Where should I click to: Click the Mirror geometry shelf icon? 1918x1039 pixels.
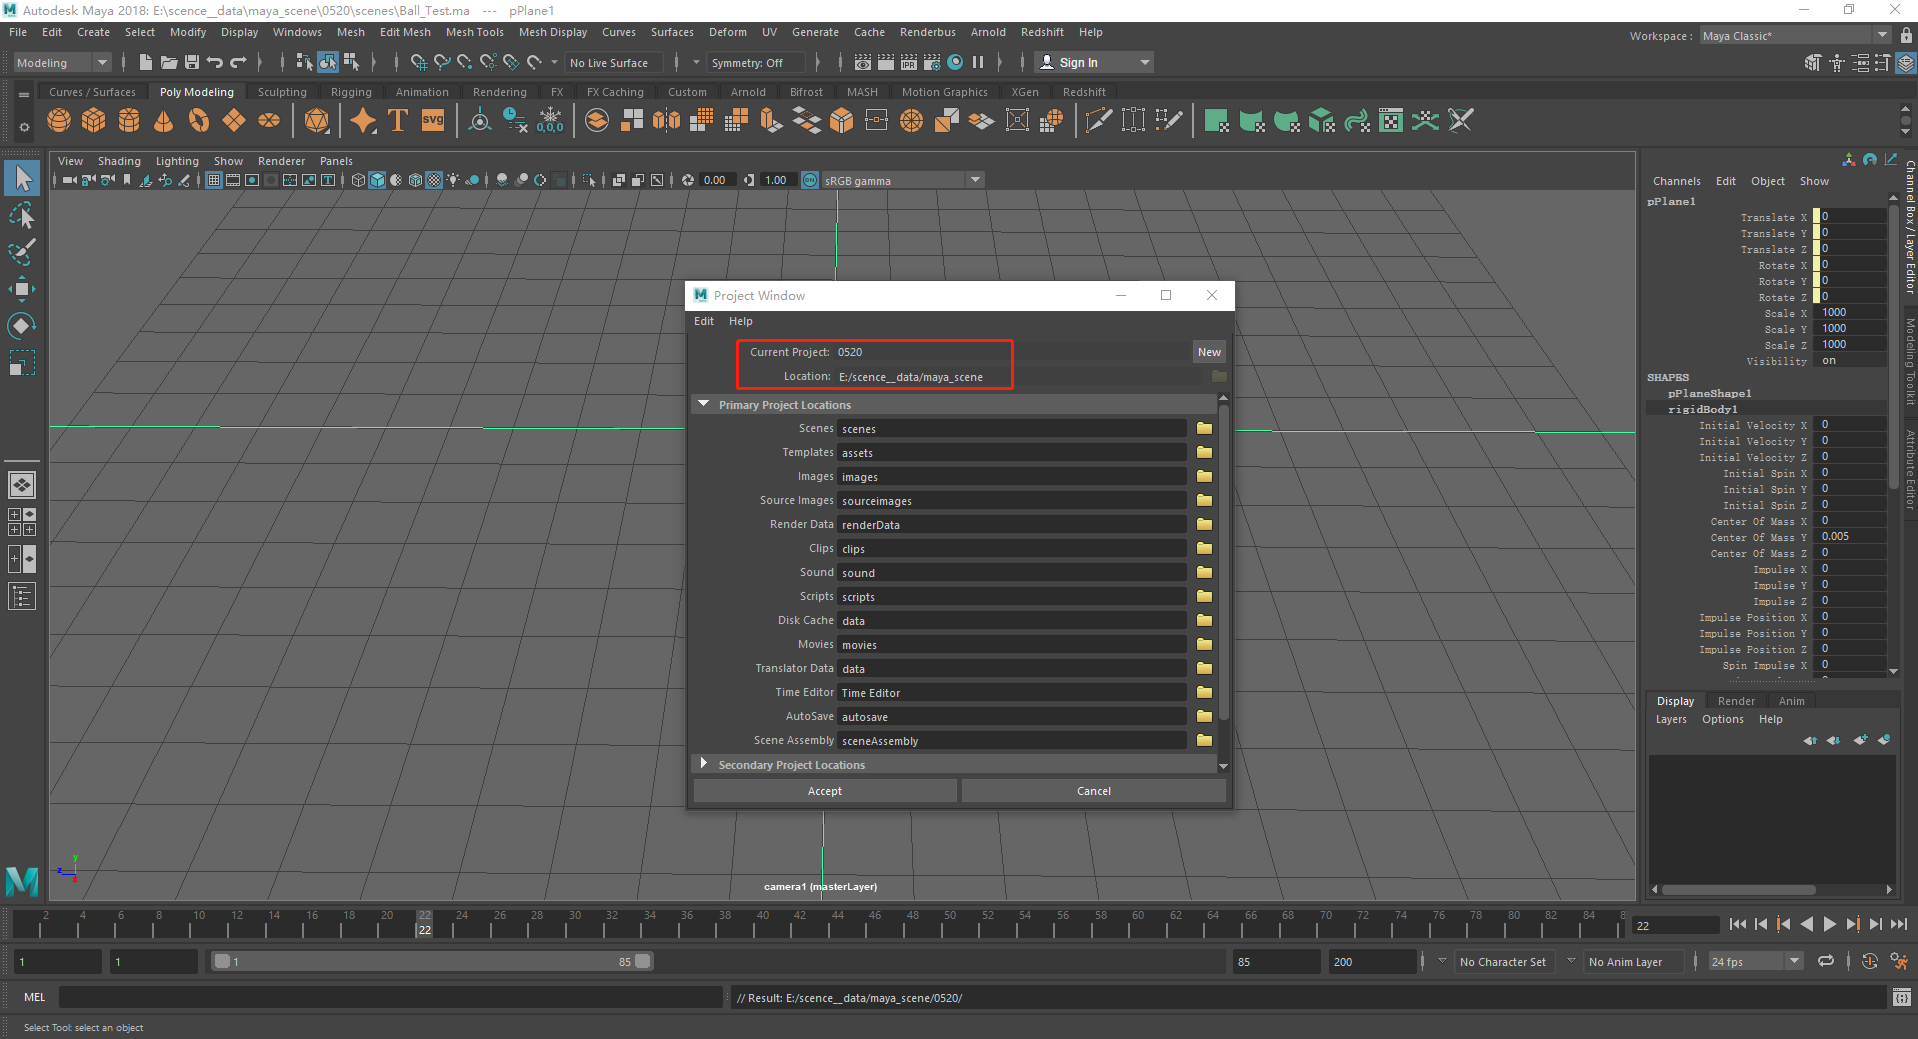[666, 121]
